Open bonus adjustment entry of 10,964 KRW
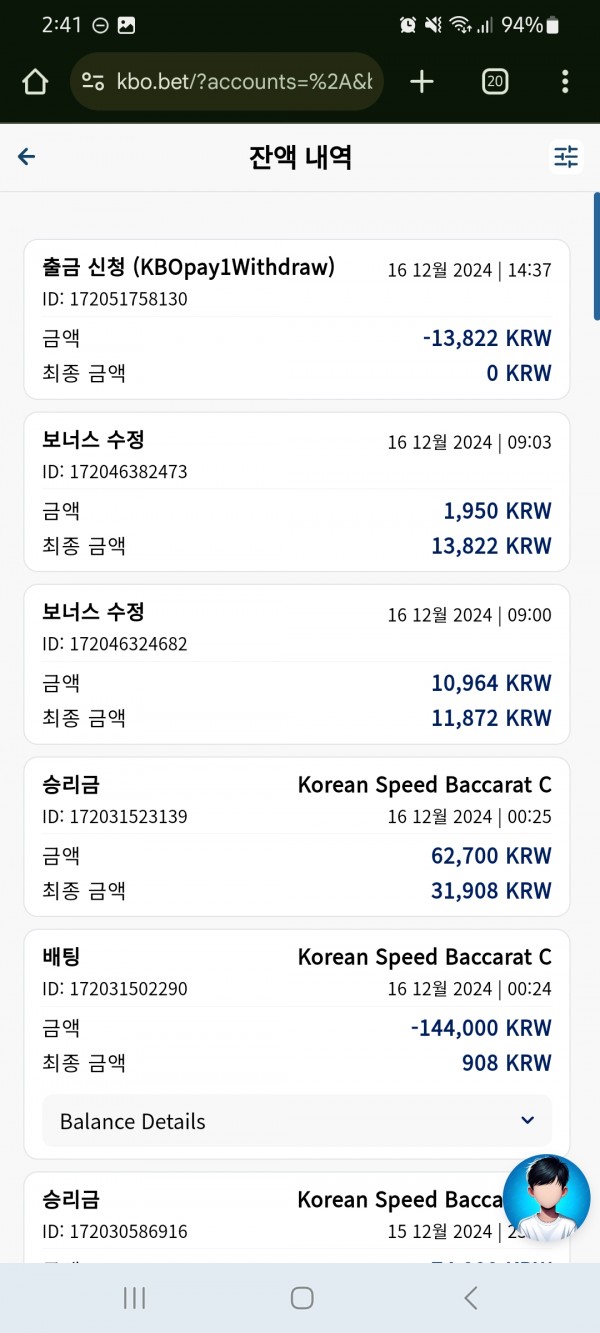This screenshot has width=600, height=1333. [x=297, y=664]
